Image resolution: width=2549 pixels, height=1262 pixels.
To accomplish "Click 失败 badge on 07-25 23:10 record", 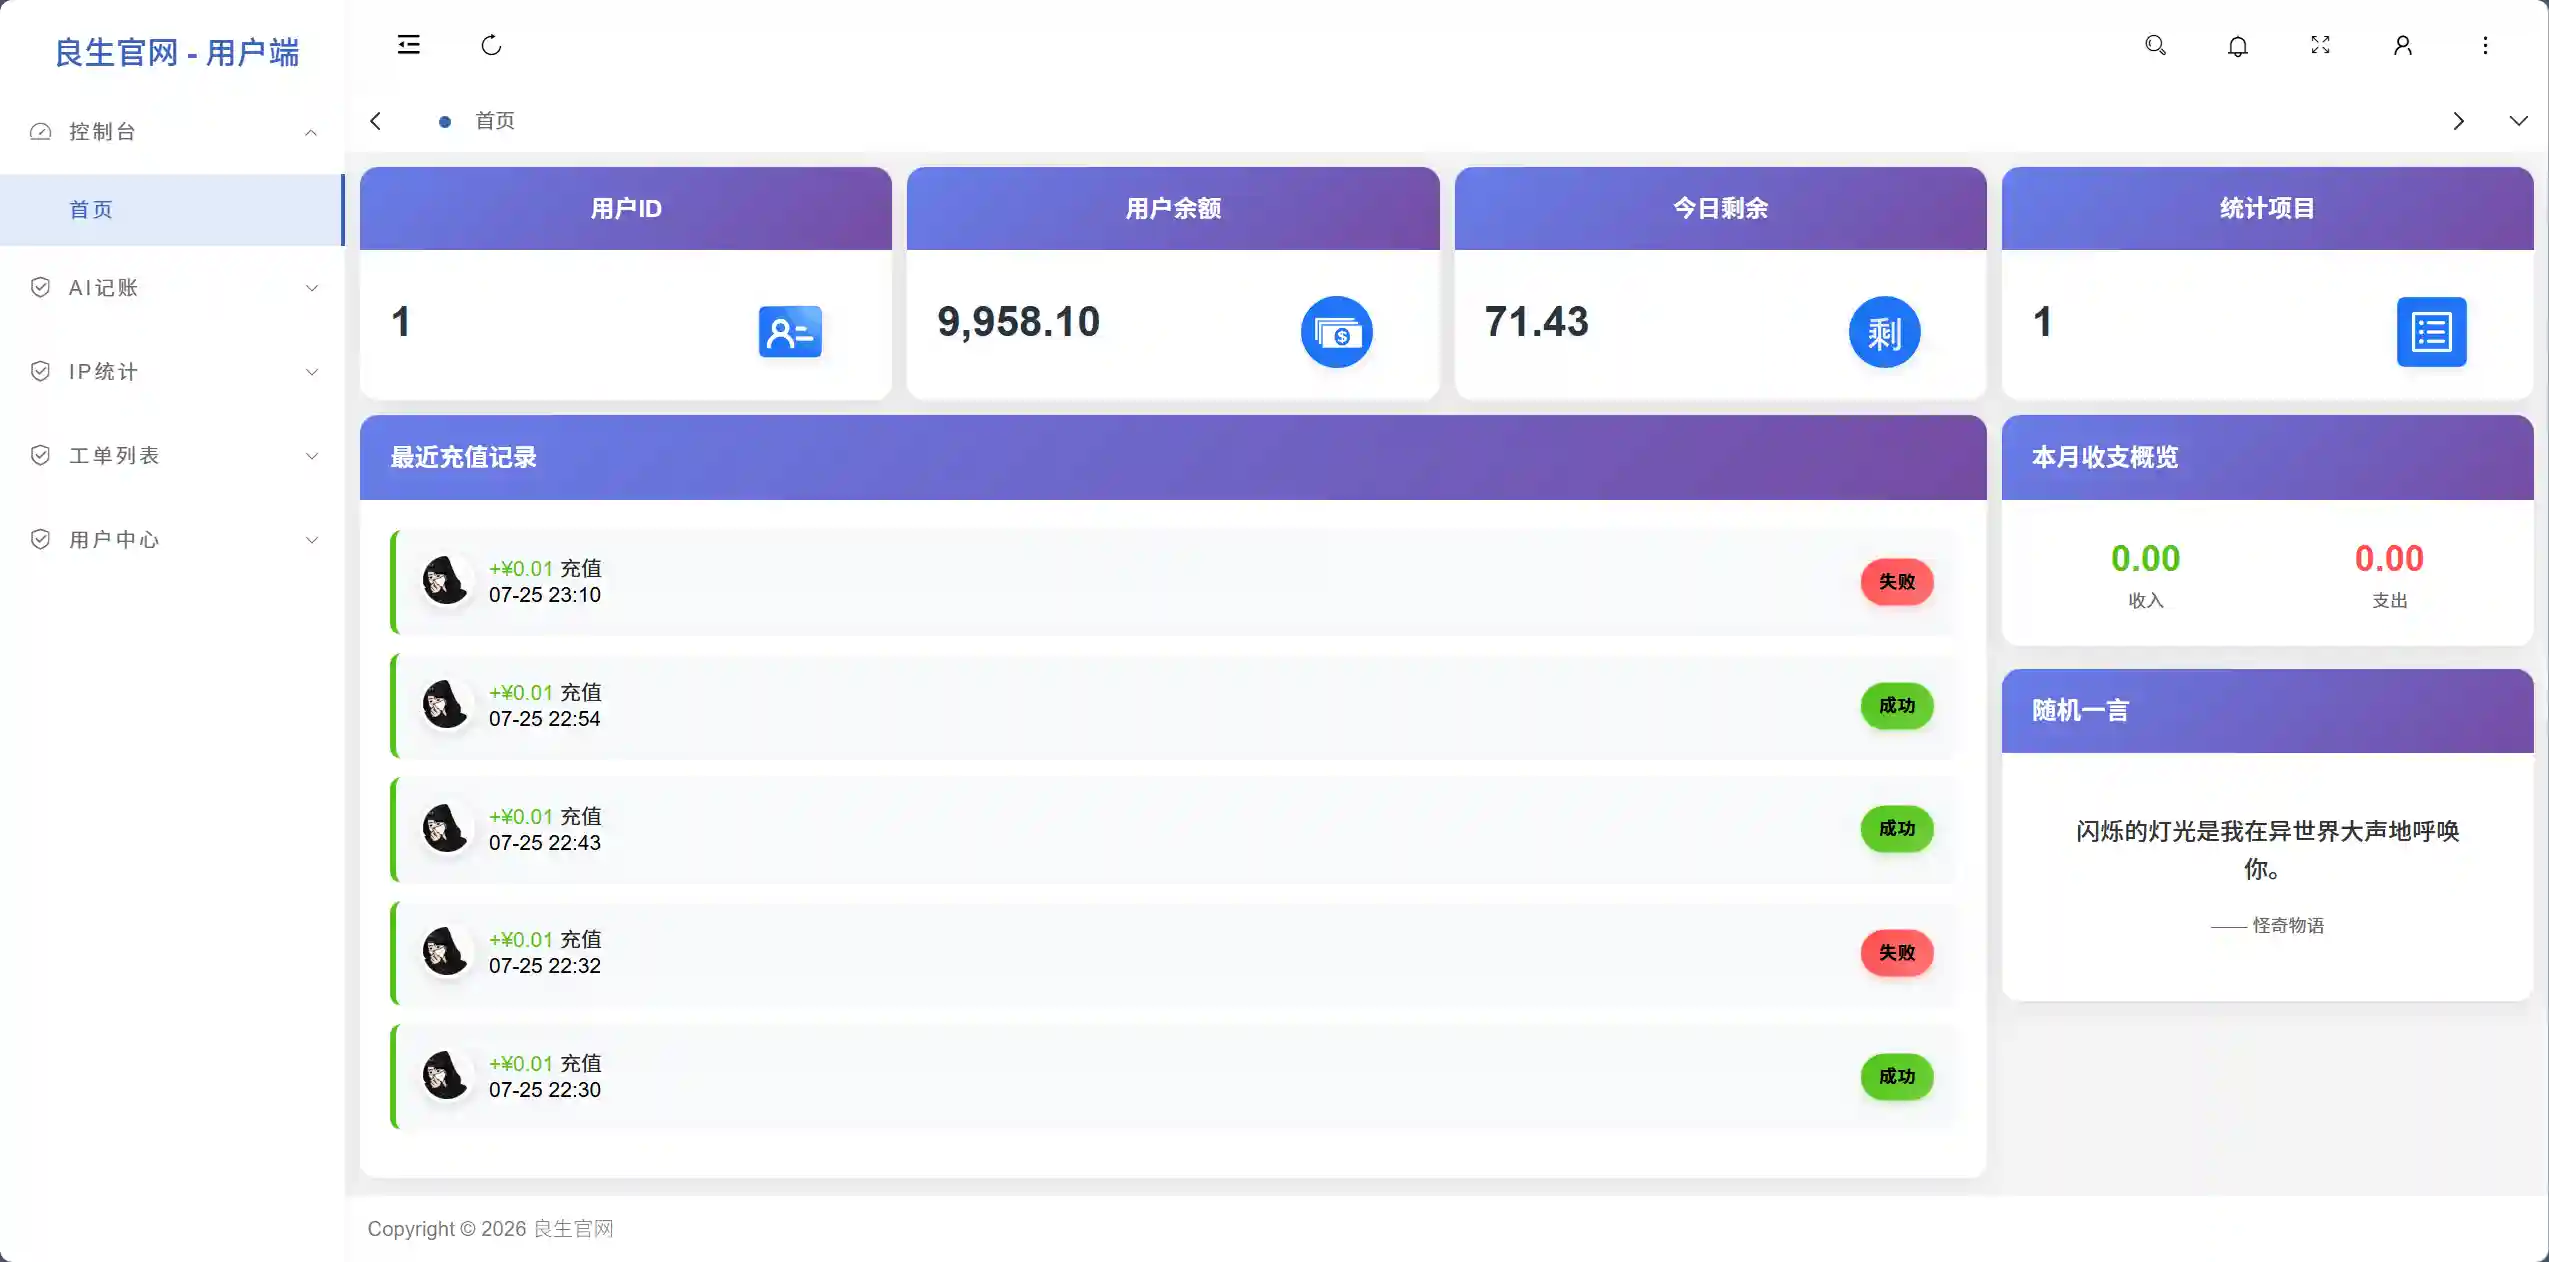I will 1896,582.
